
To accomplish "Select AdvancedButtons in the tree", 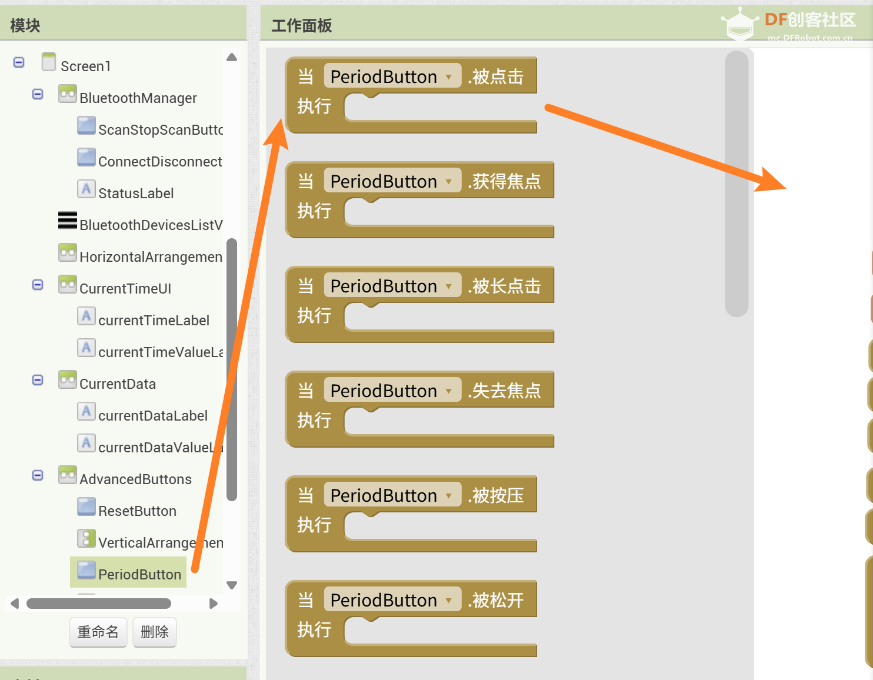I will coord(135,479).
